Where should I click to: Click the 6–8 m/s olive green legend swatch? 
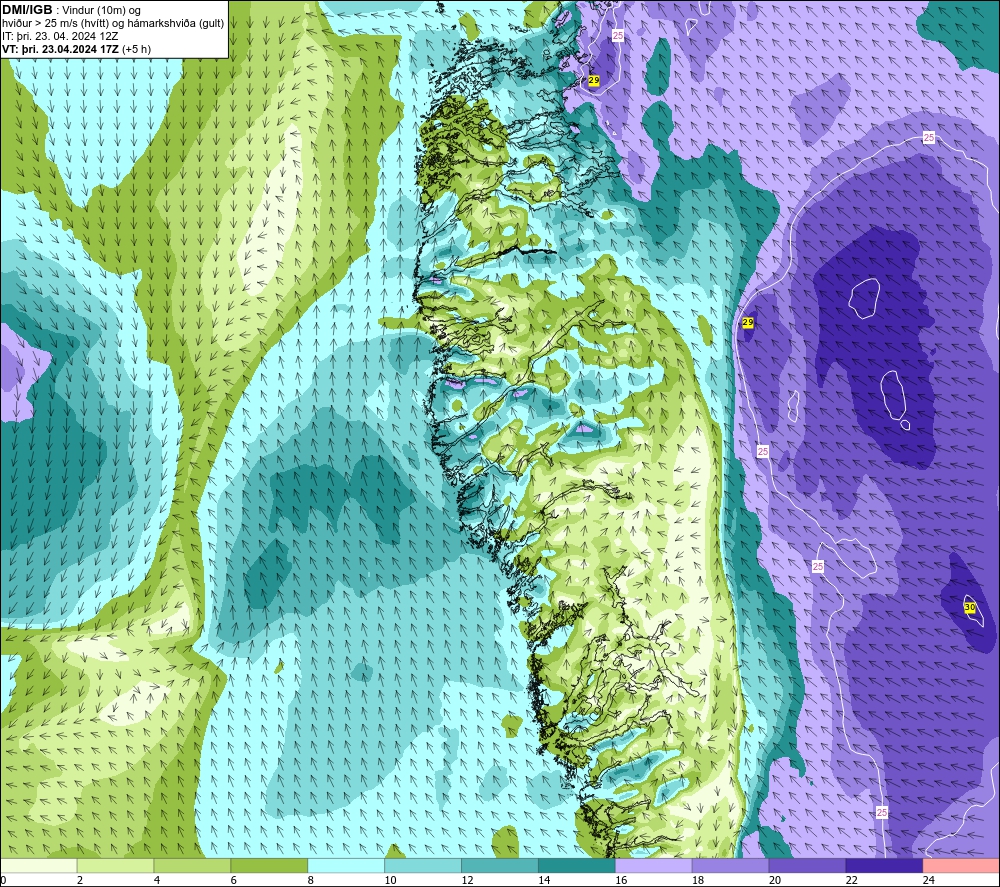click(x=269, y=866)
